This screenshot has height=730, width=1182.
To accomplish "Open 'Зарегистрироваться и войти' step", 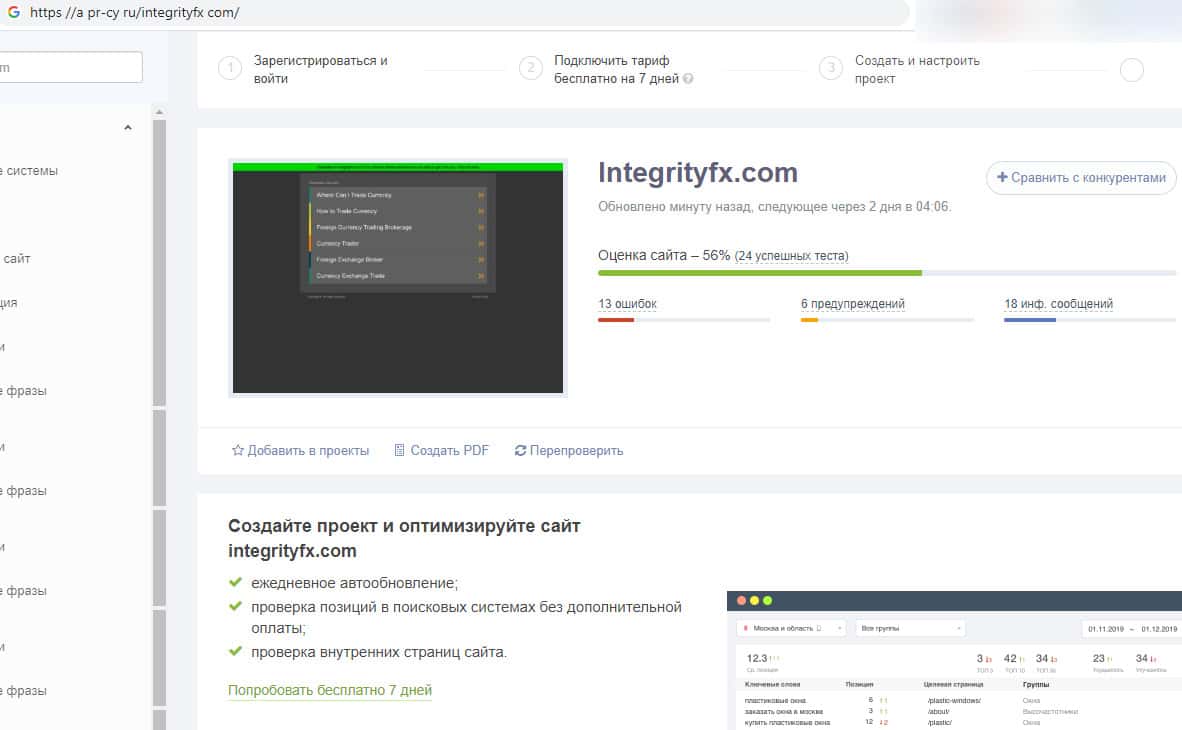I will 320,69.
